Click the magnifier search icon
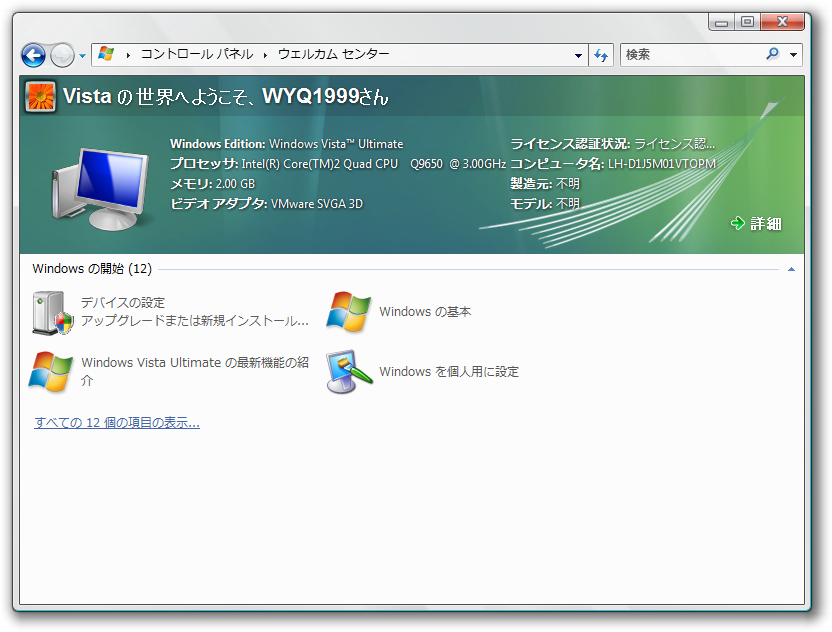This screenshot has height=632, width=832. 773,54
